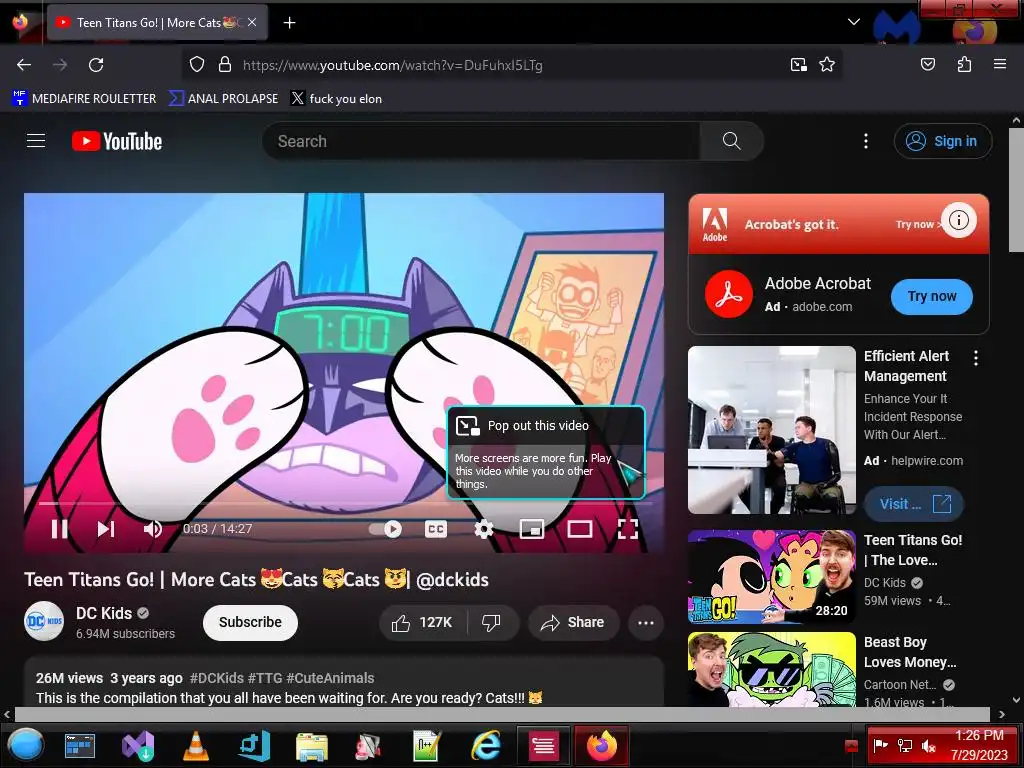Click the #DCKids hashtag
Screen dimensions: 1024x768
click(x=216, y=678)
